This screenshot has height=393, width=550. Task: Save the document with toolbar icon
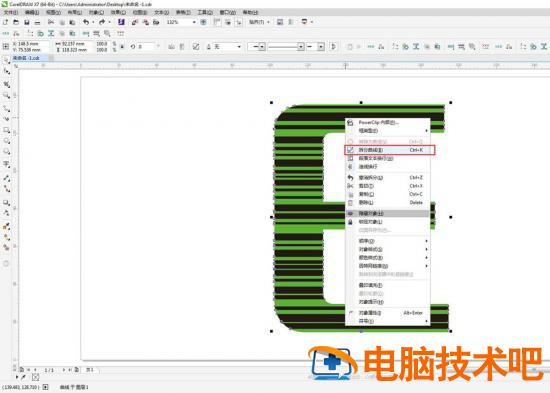point(27,22)
